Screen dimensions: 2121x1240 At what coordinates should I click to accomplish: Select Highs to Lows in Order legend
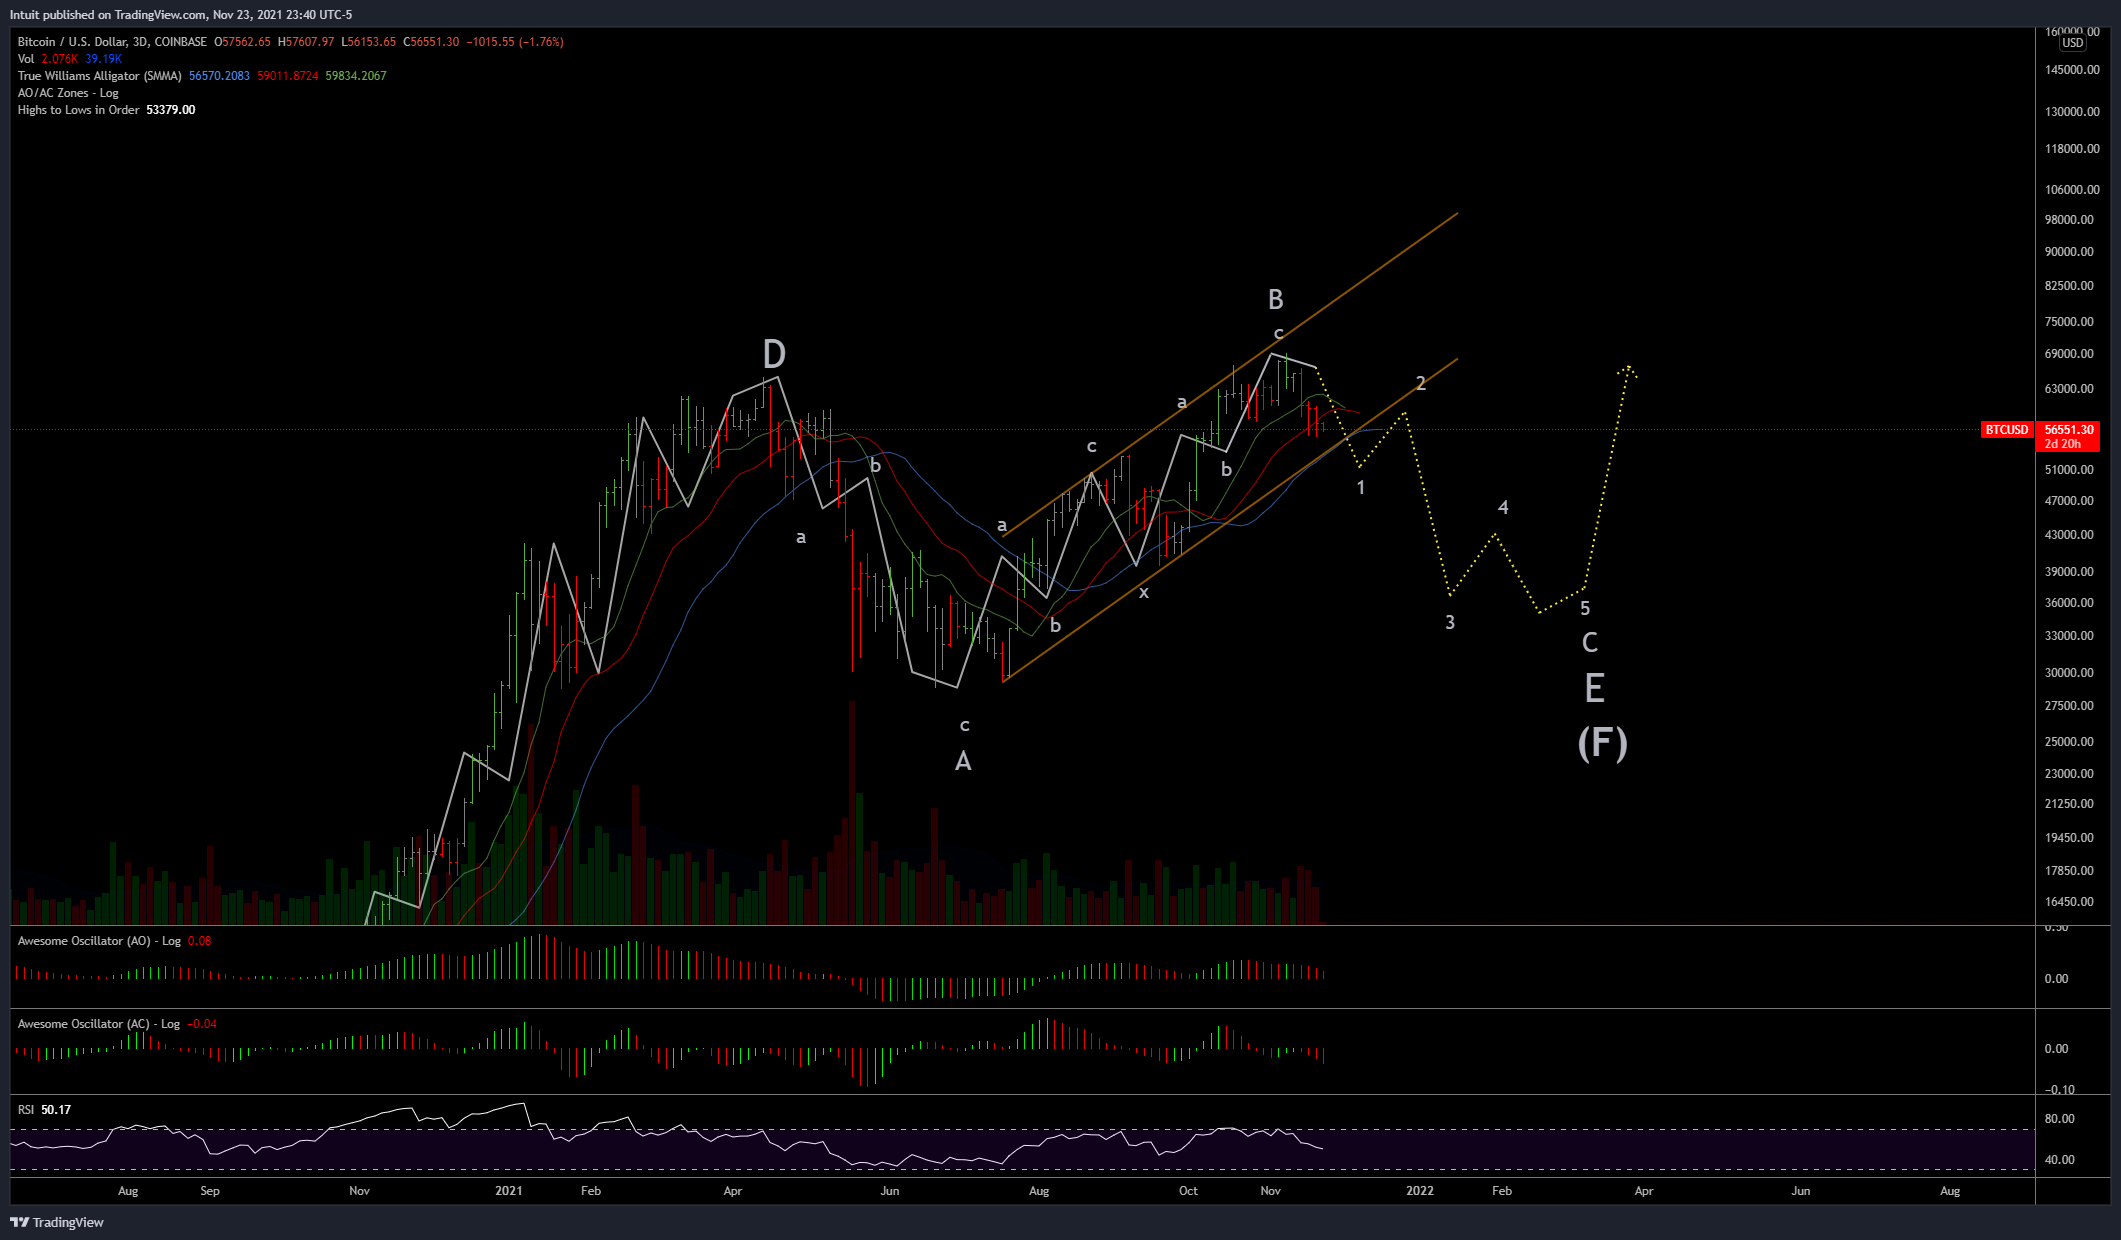[x=78, y=110]
